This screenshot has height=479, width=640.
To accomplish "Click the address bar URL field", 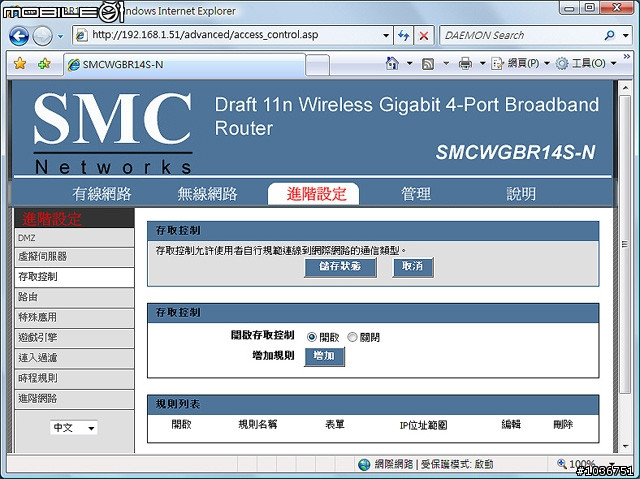I will click(233, 35).
